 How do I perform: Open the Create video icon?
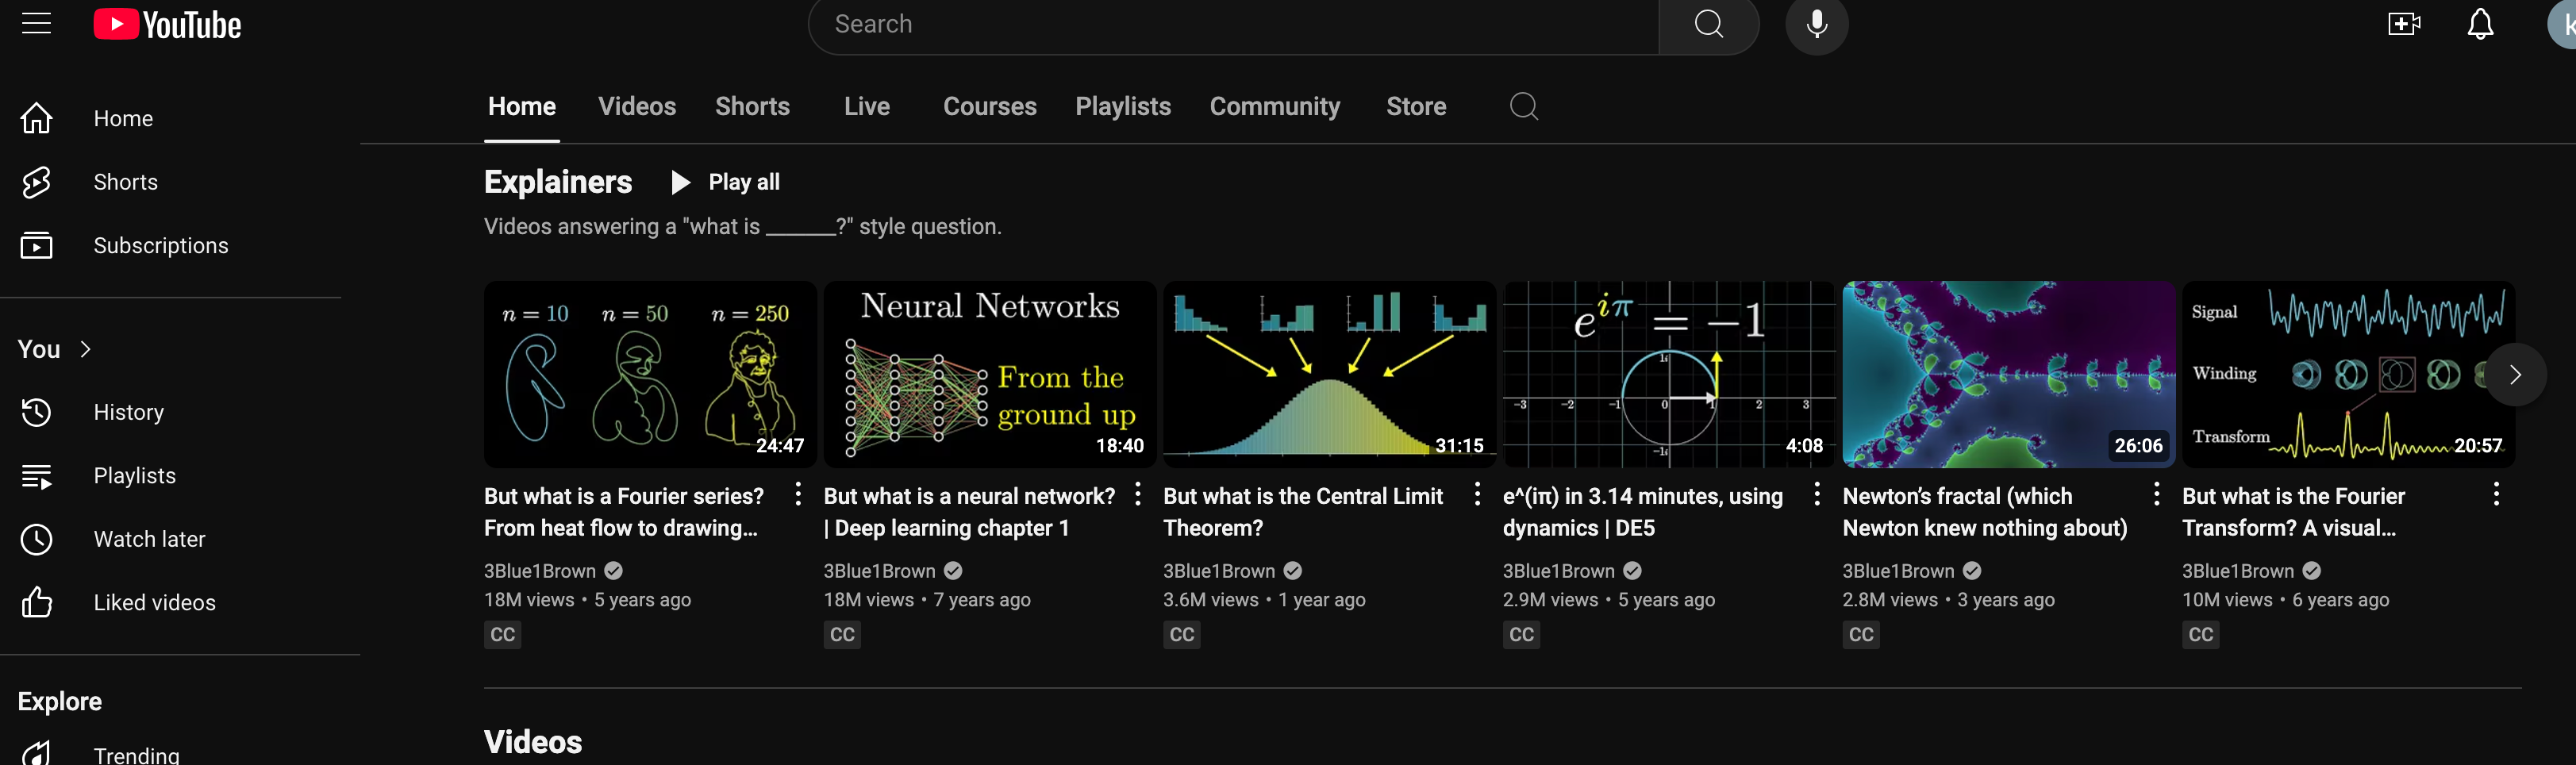(x=2403, y=24)
